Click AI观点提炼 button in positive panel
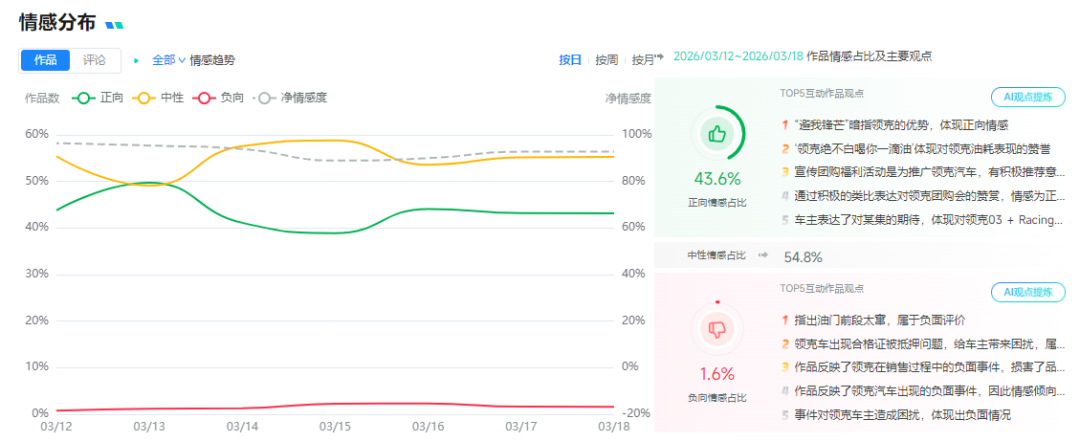This screenshot has height=442, width=1080. pyautogui.click(x=1027, y=97)
